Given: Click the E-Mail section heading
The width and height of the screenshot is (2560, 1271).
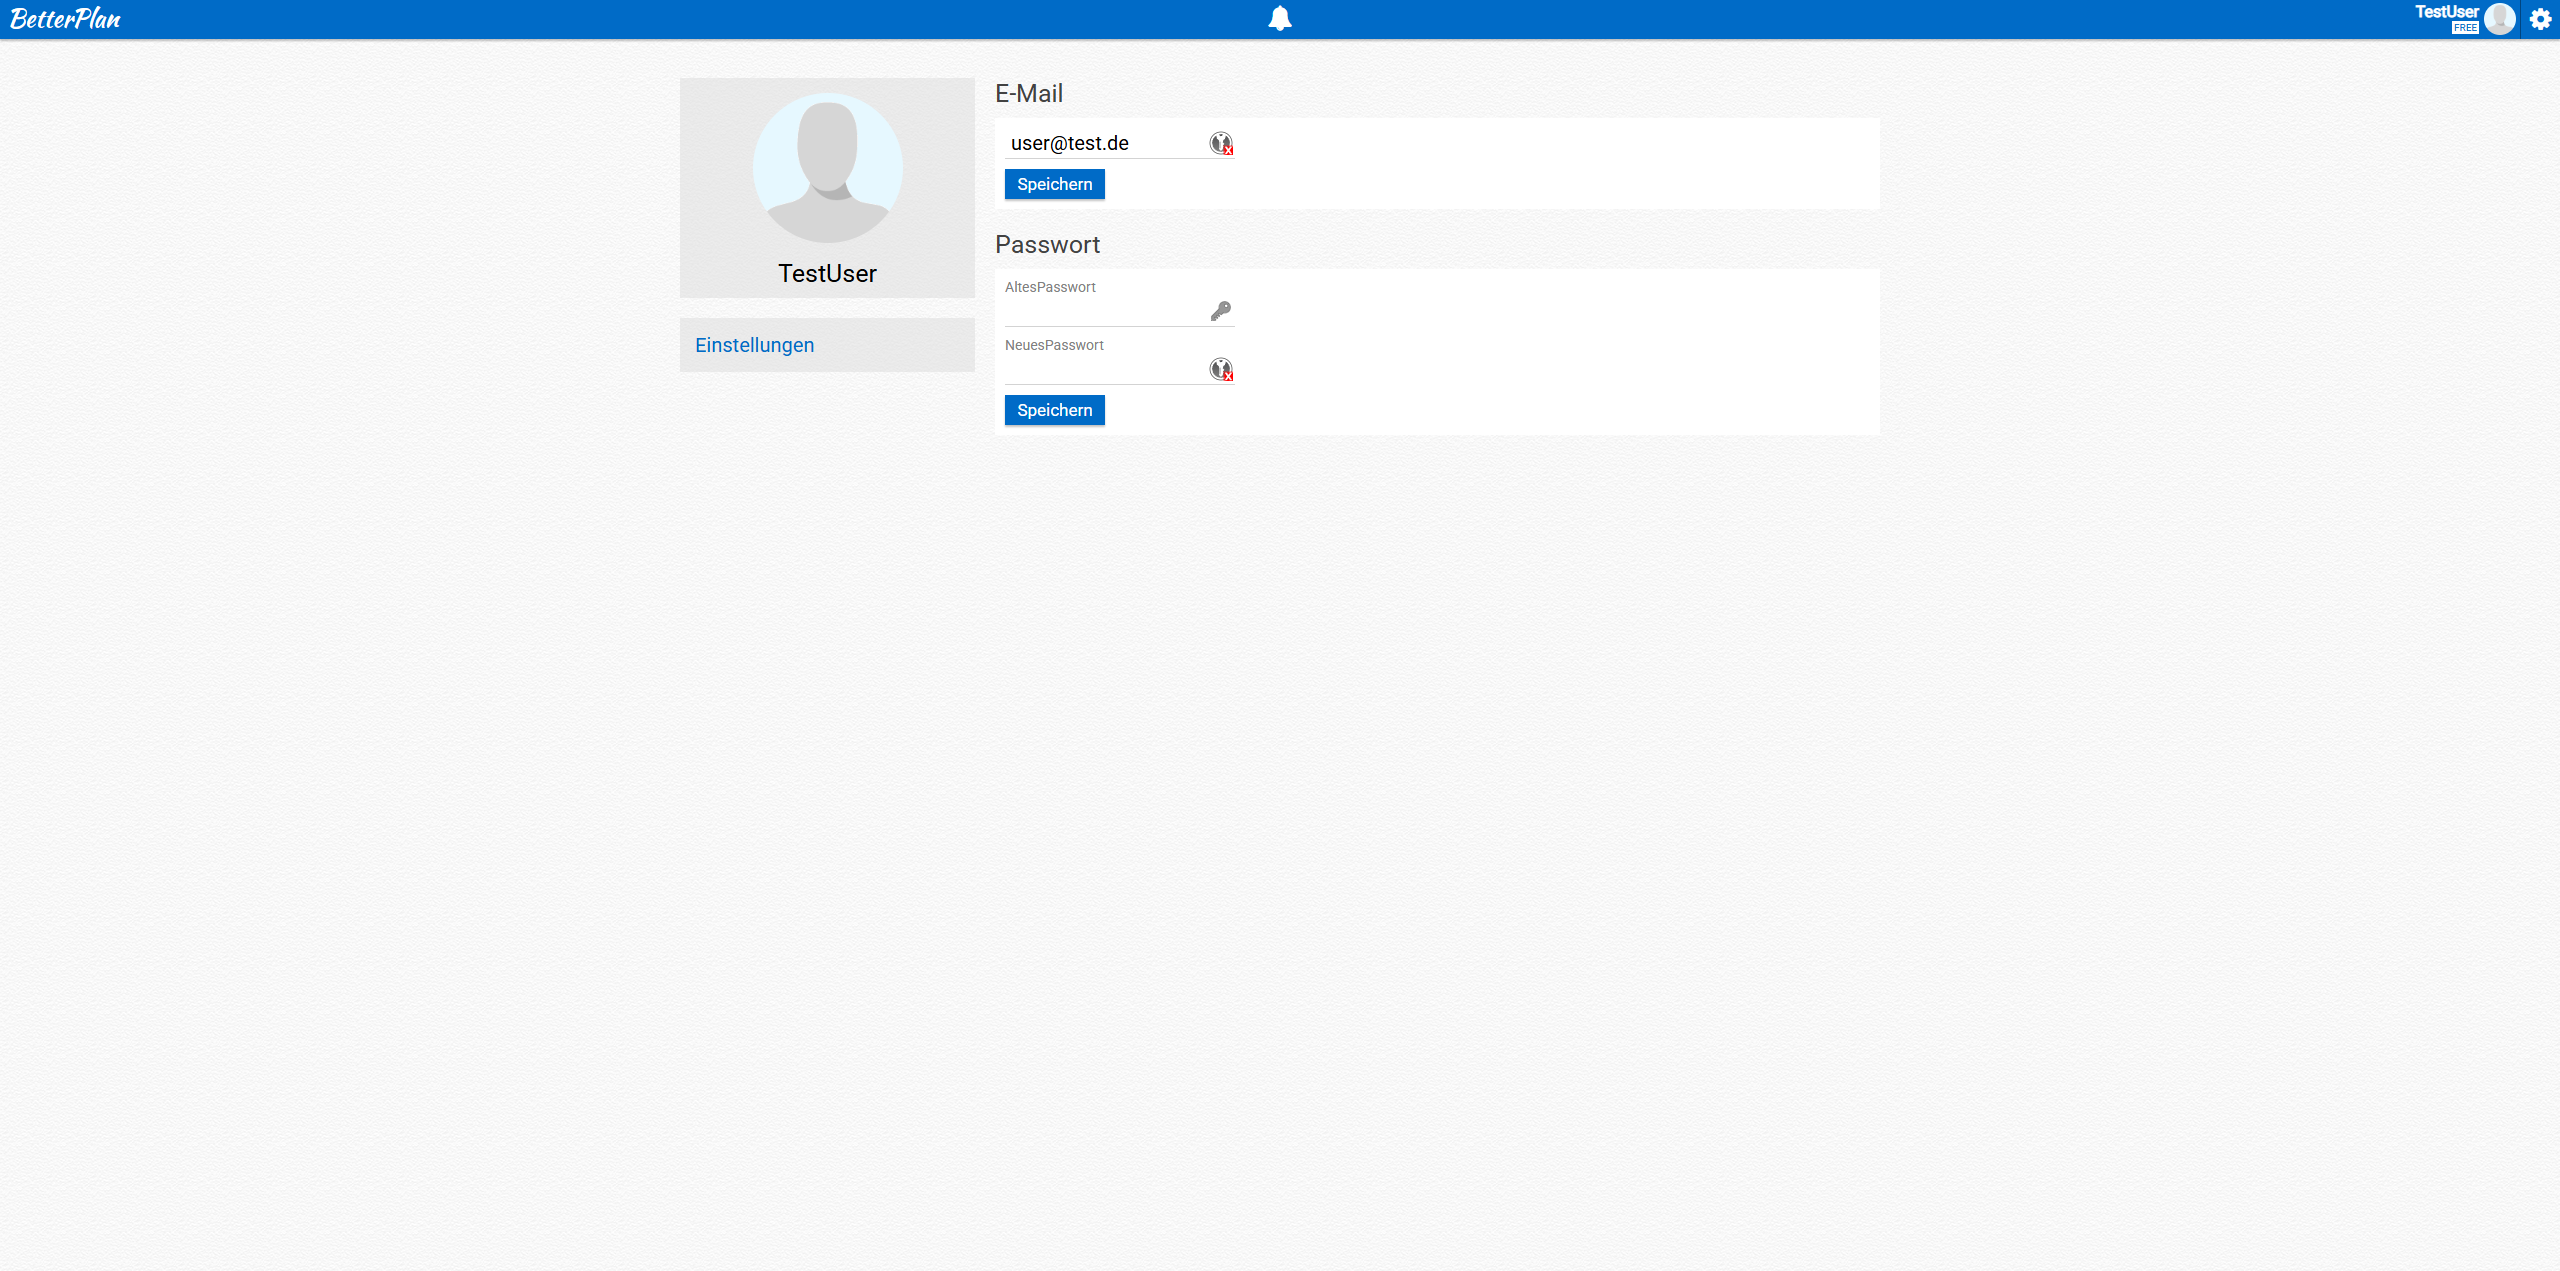Looking at the screenshot, I should click(x=1029, y=93).
